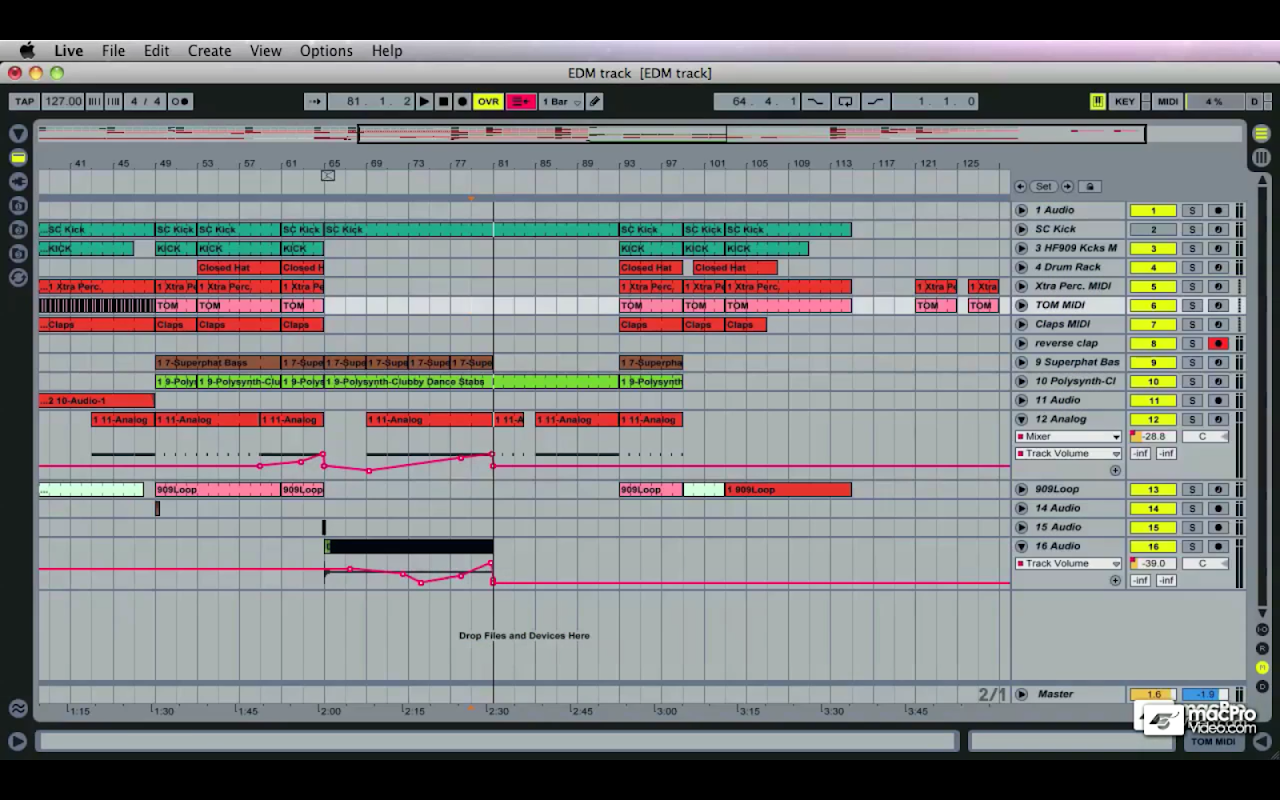Open the Options menu

(x=326, y=51)
